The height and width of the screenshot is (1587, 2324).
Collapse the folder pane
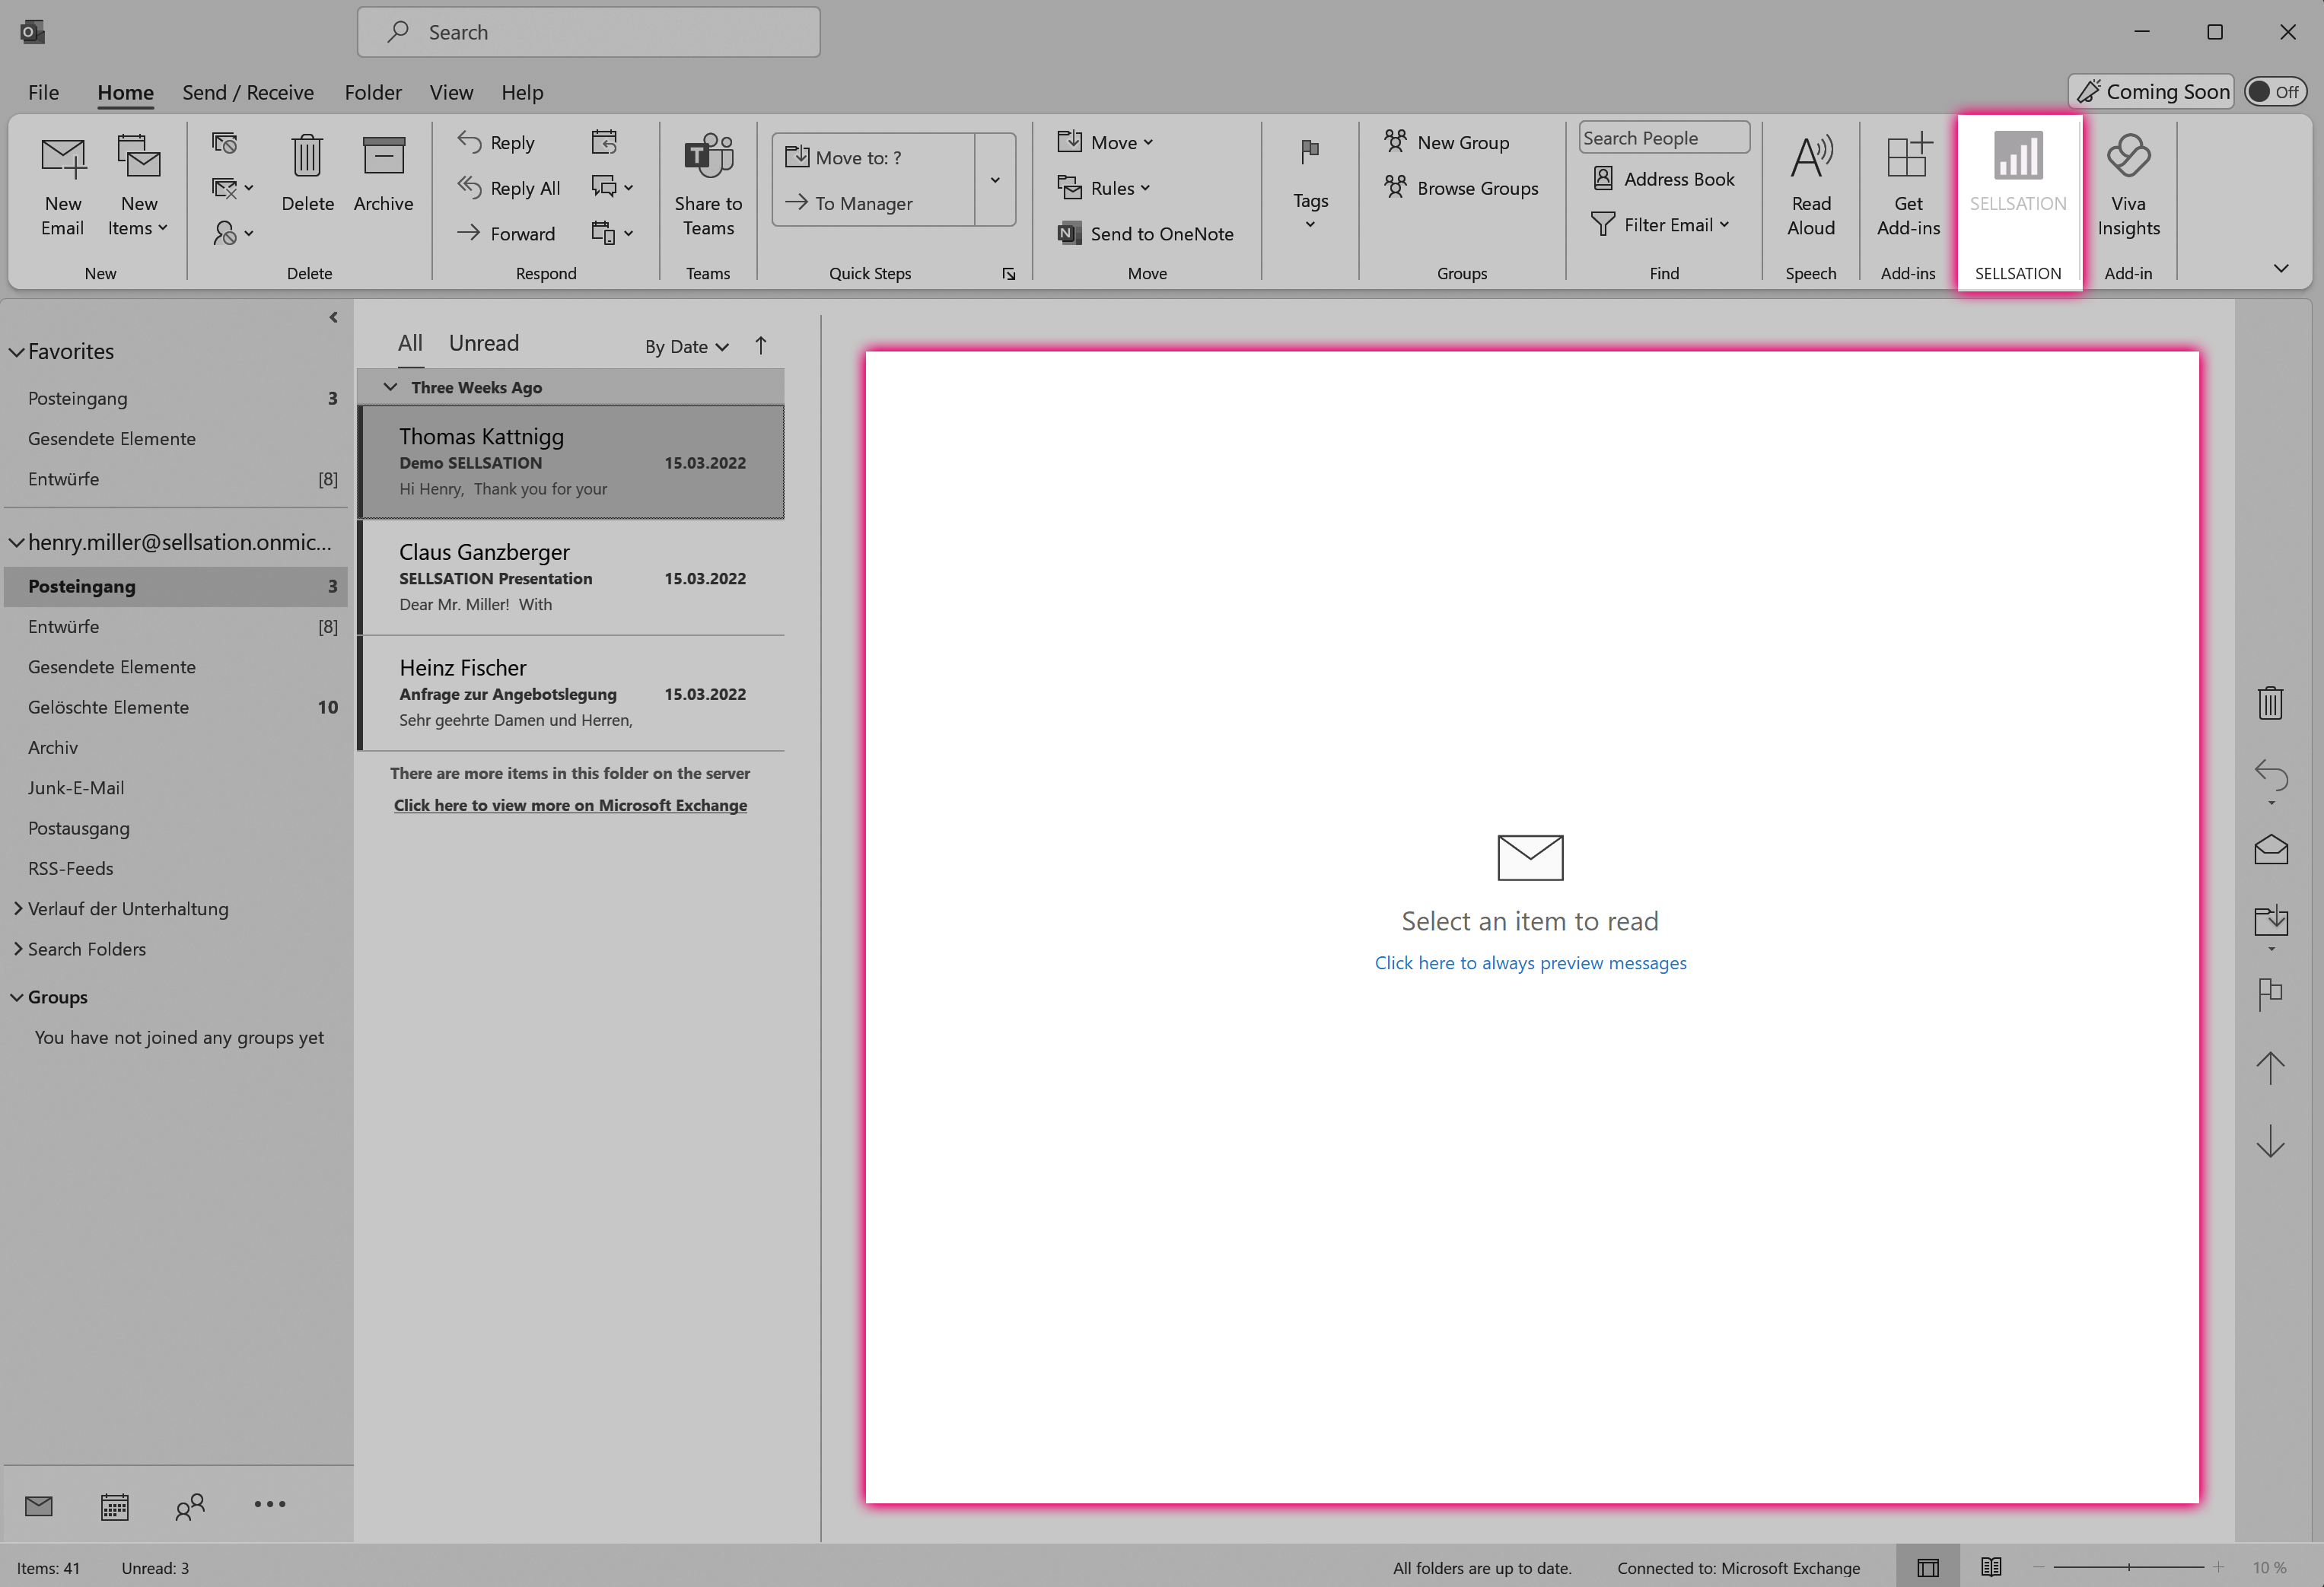(333, 317)
